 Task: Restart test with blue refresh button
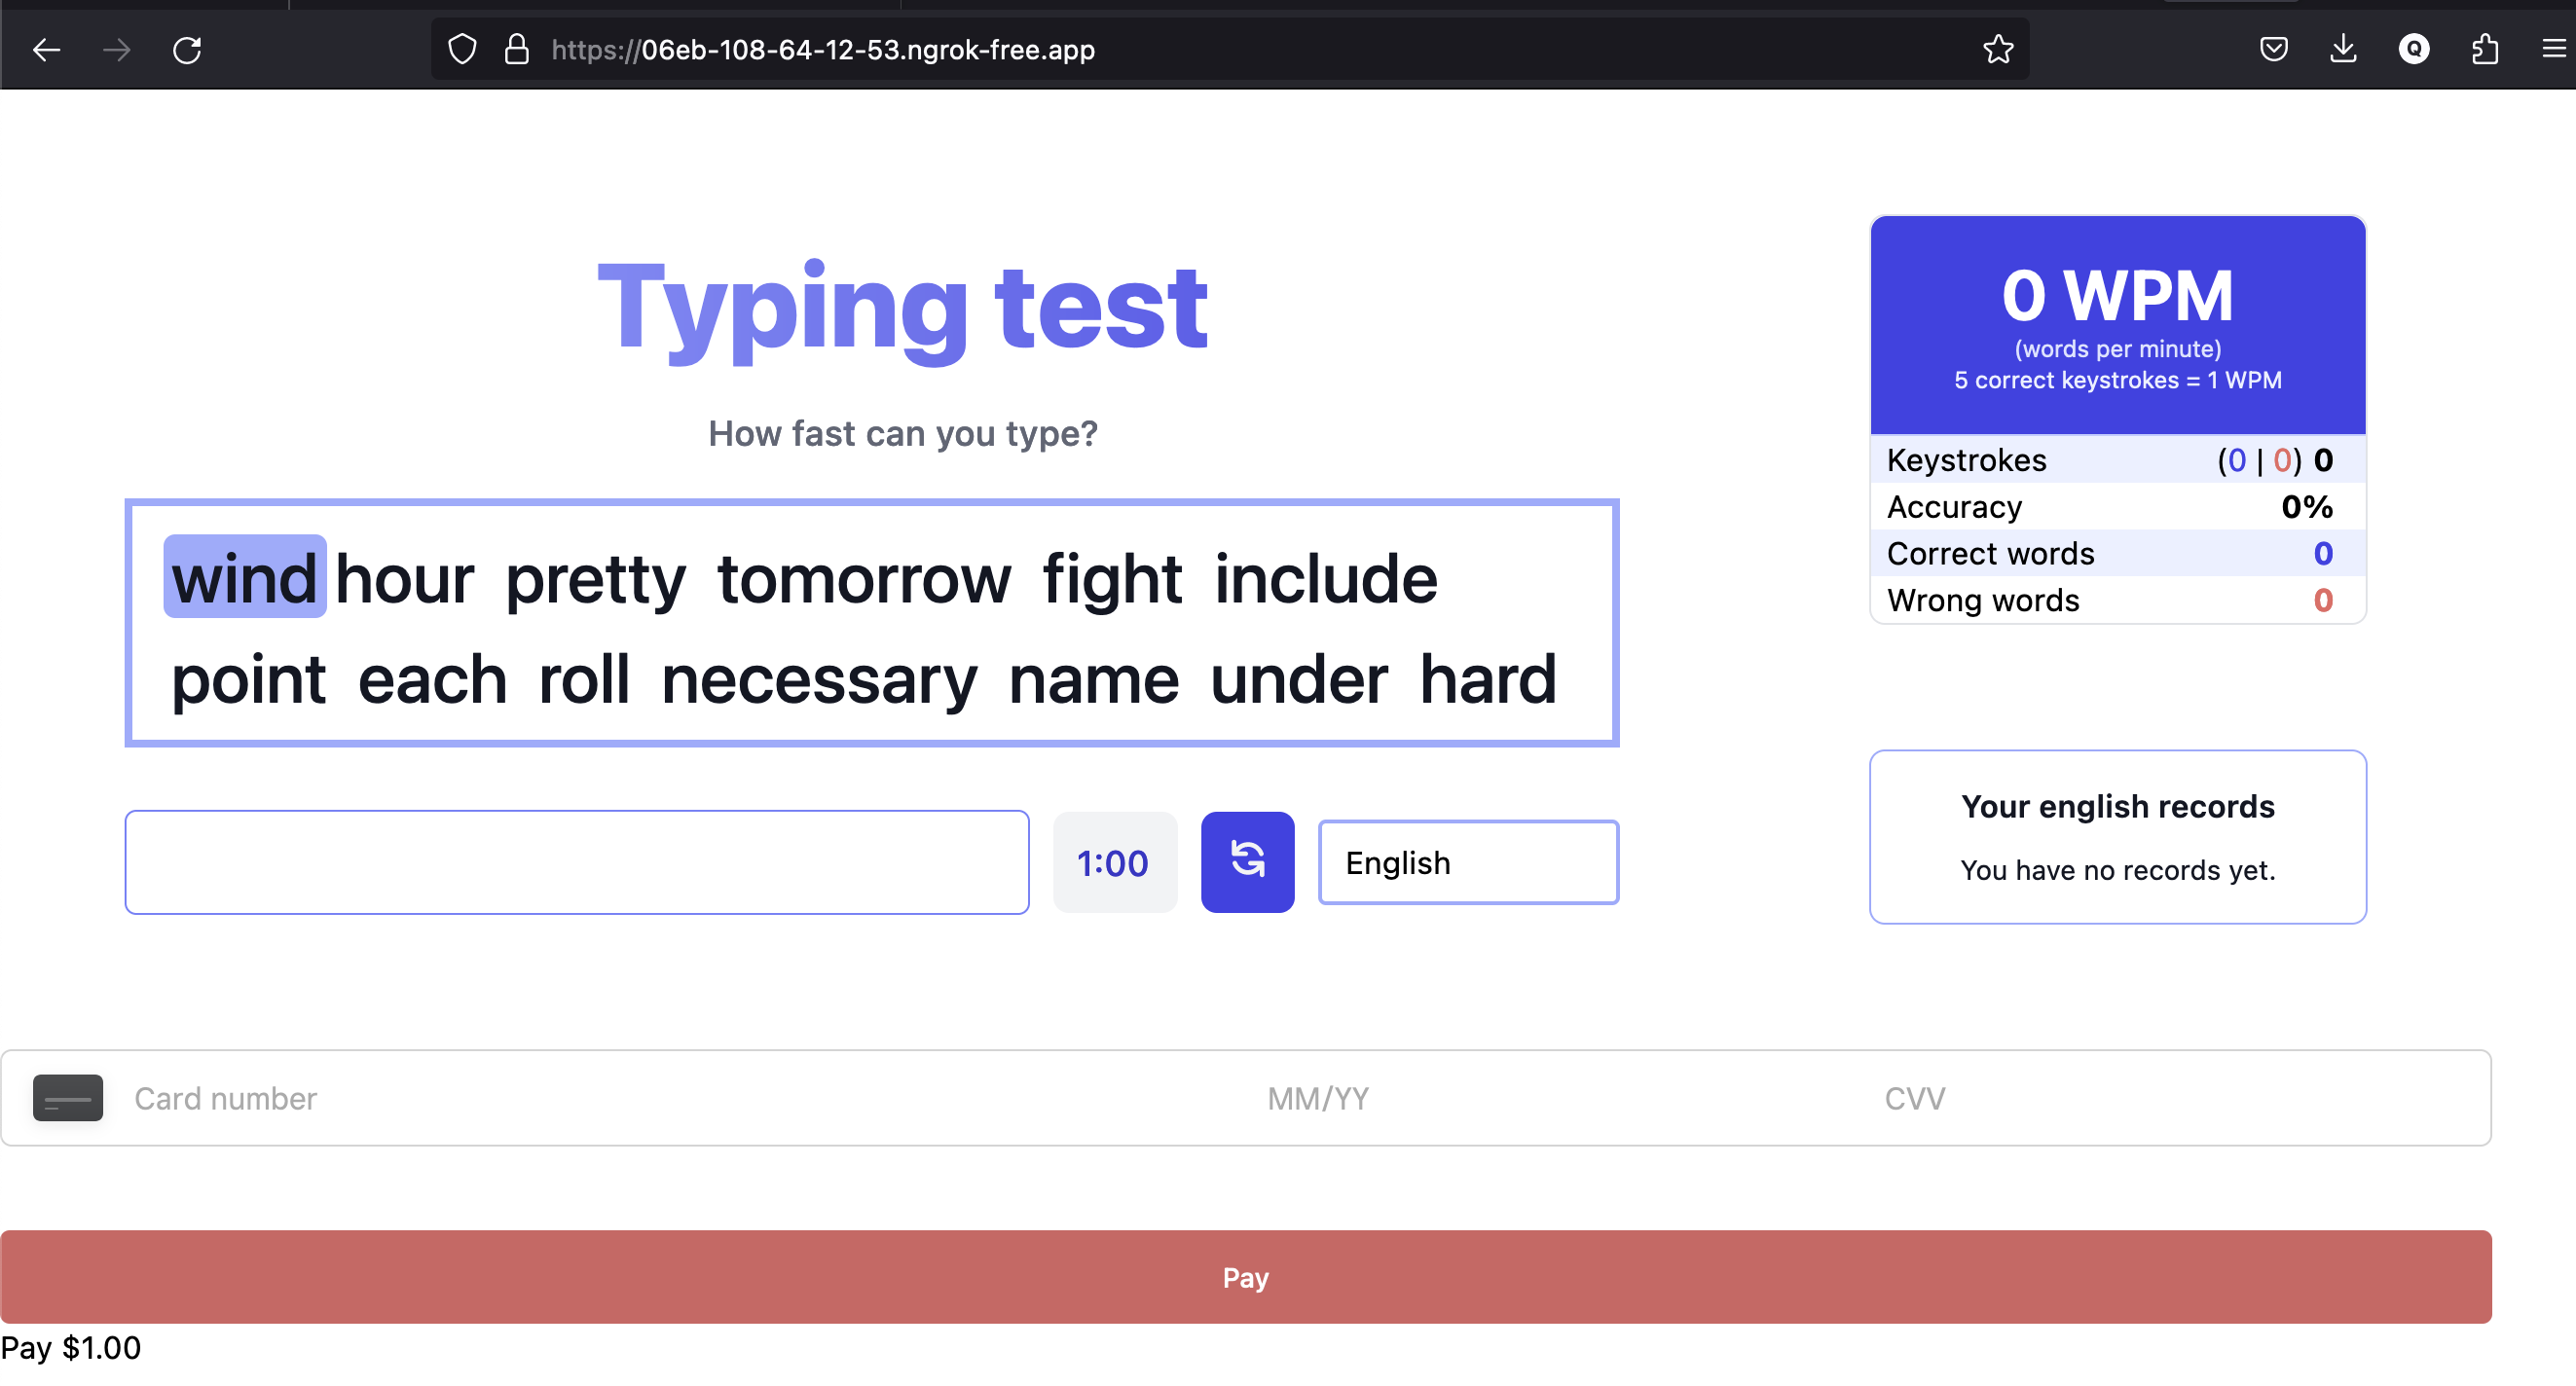[1247, 862]
